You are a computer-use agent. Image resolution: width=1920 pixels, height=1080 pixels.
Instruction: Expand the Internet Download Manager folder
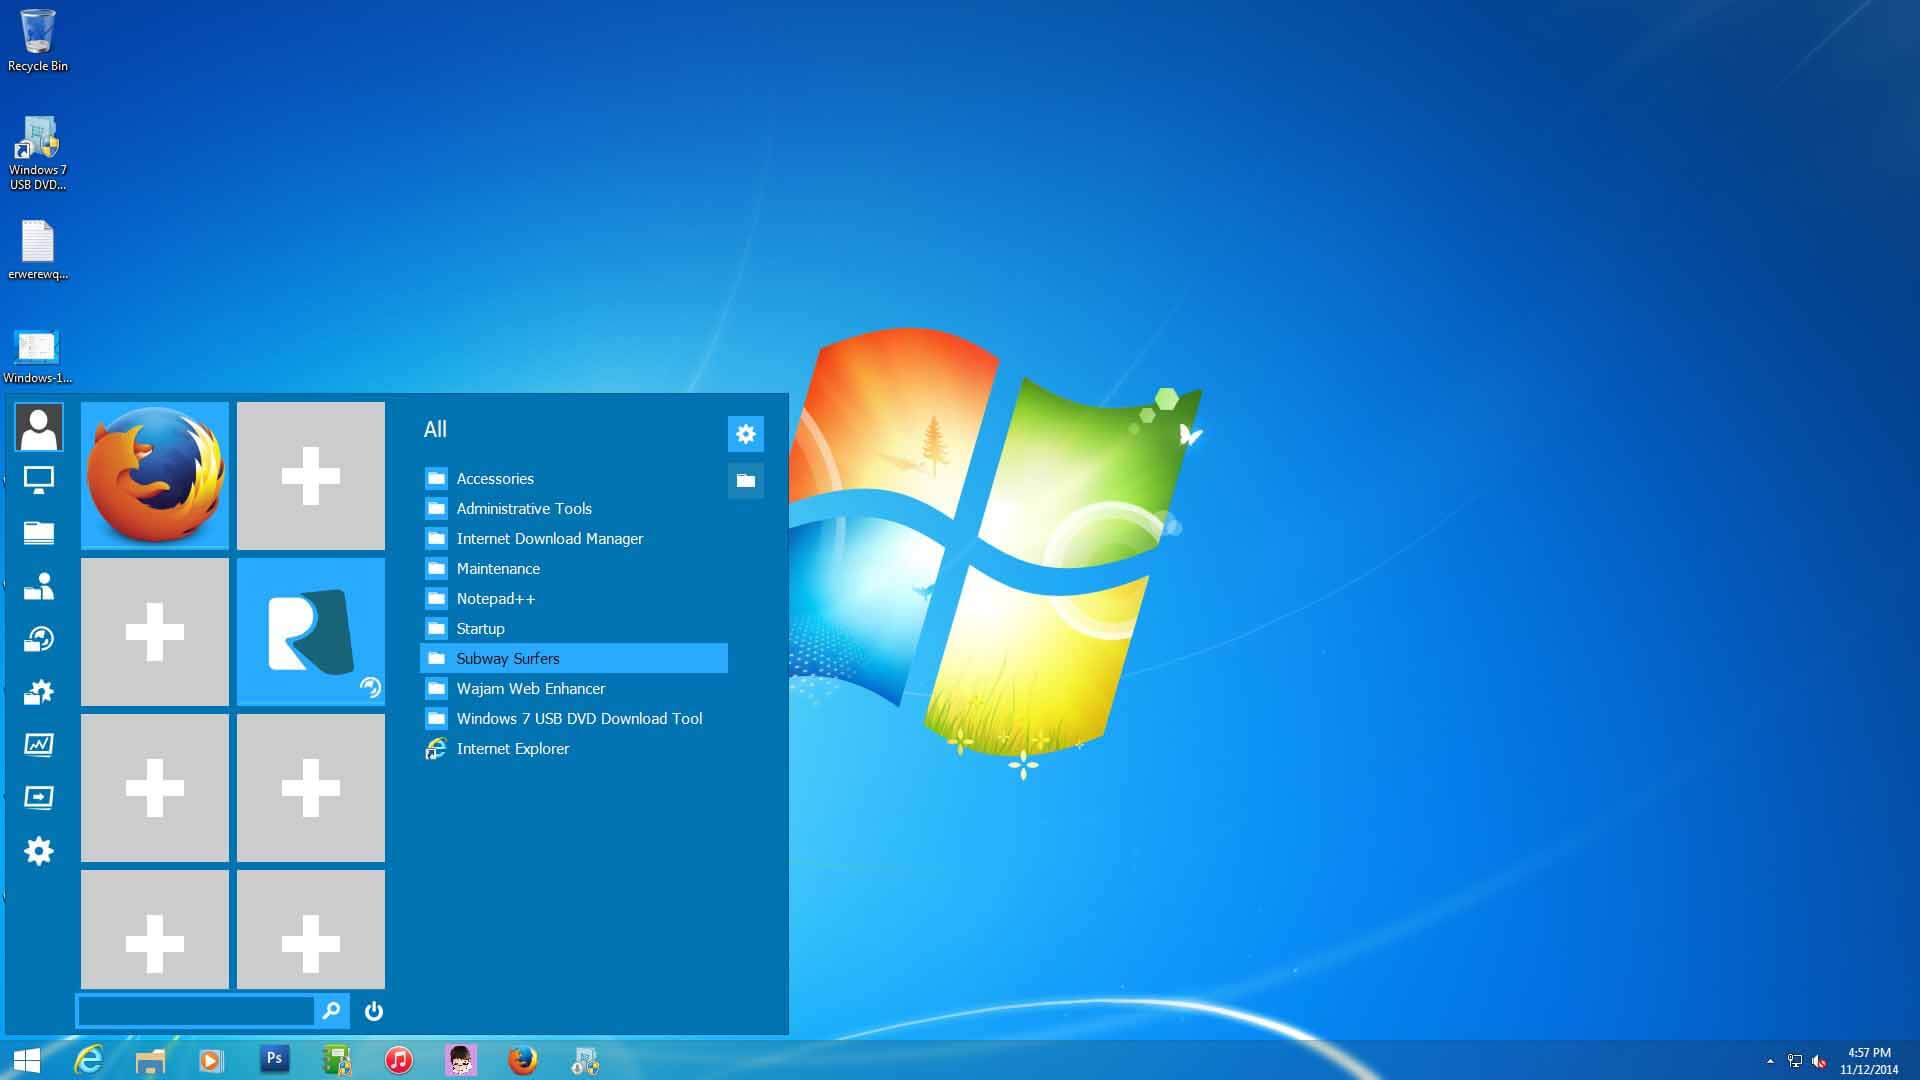(x=574, y=538)
